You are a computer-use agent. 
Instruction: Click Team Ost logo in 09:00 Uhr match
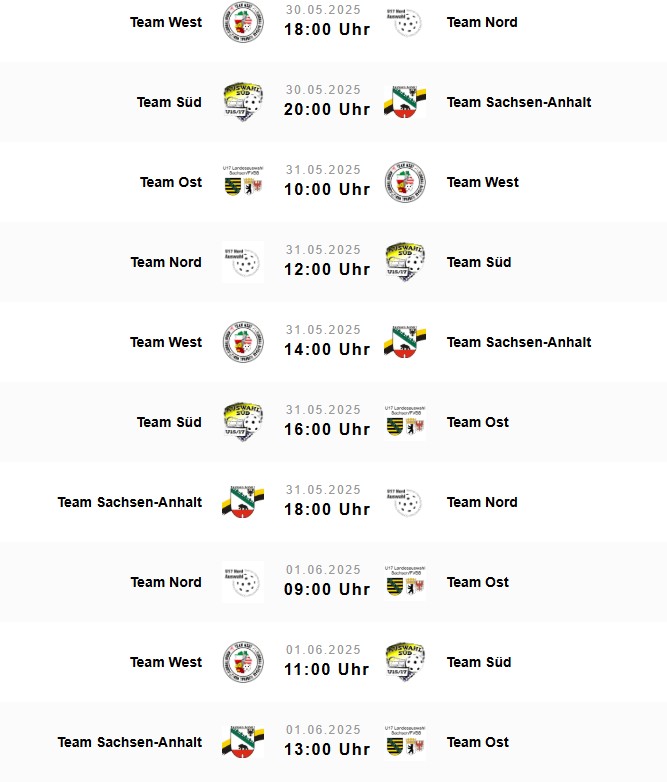click(405, 582)
